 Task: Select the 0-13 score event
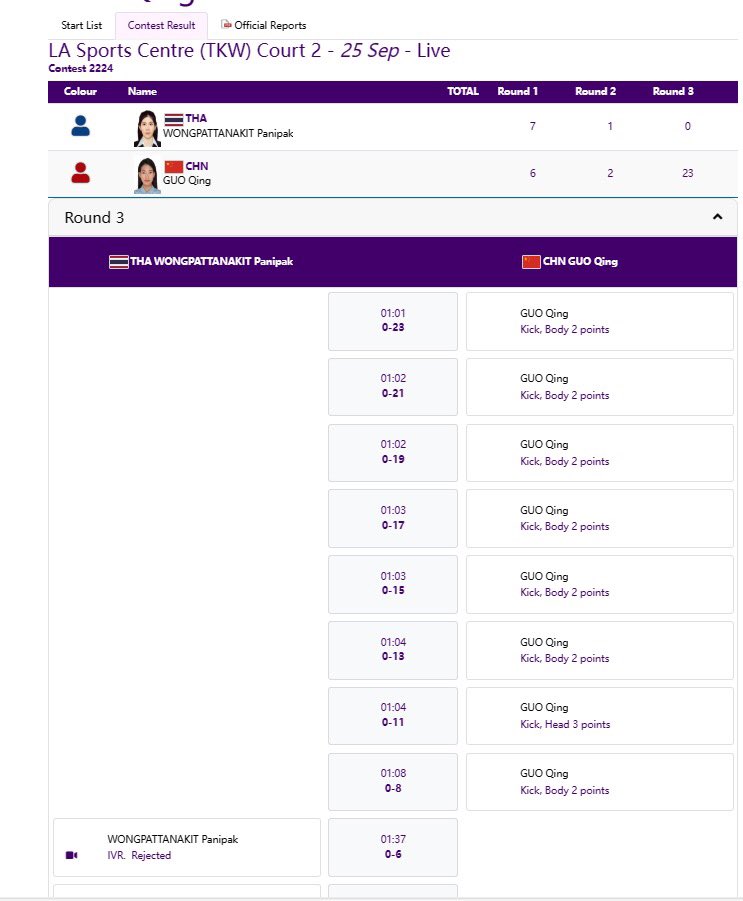tap(393, 650)
